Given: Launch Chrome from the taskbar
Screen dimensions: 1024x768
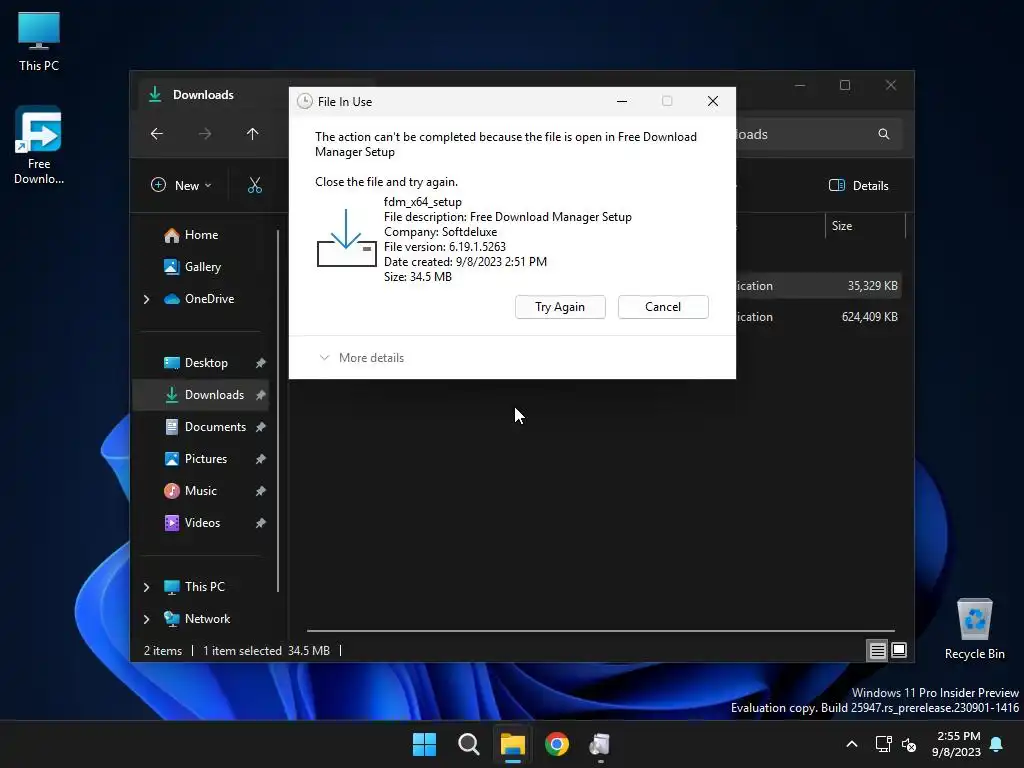Looking at the screenshot, I should pos(557,744).
